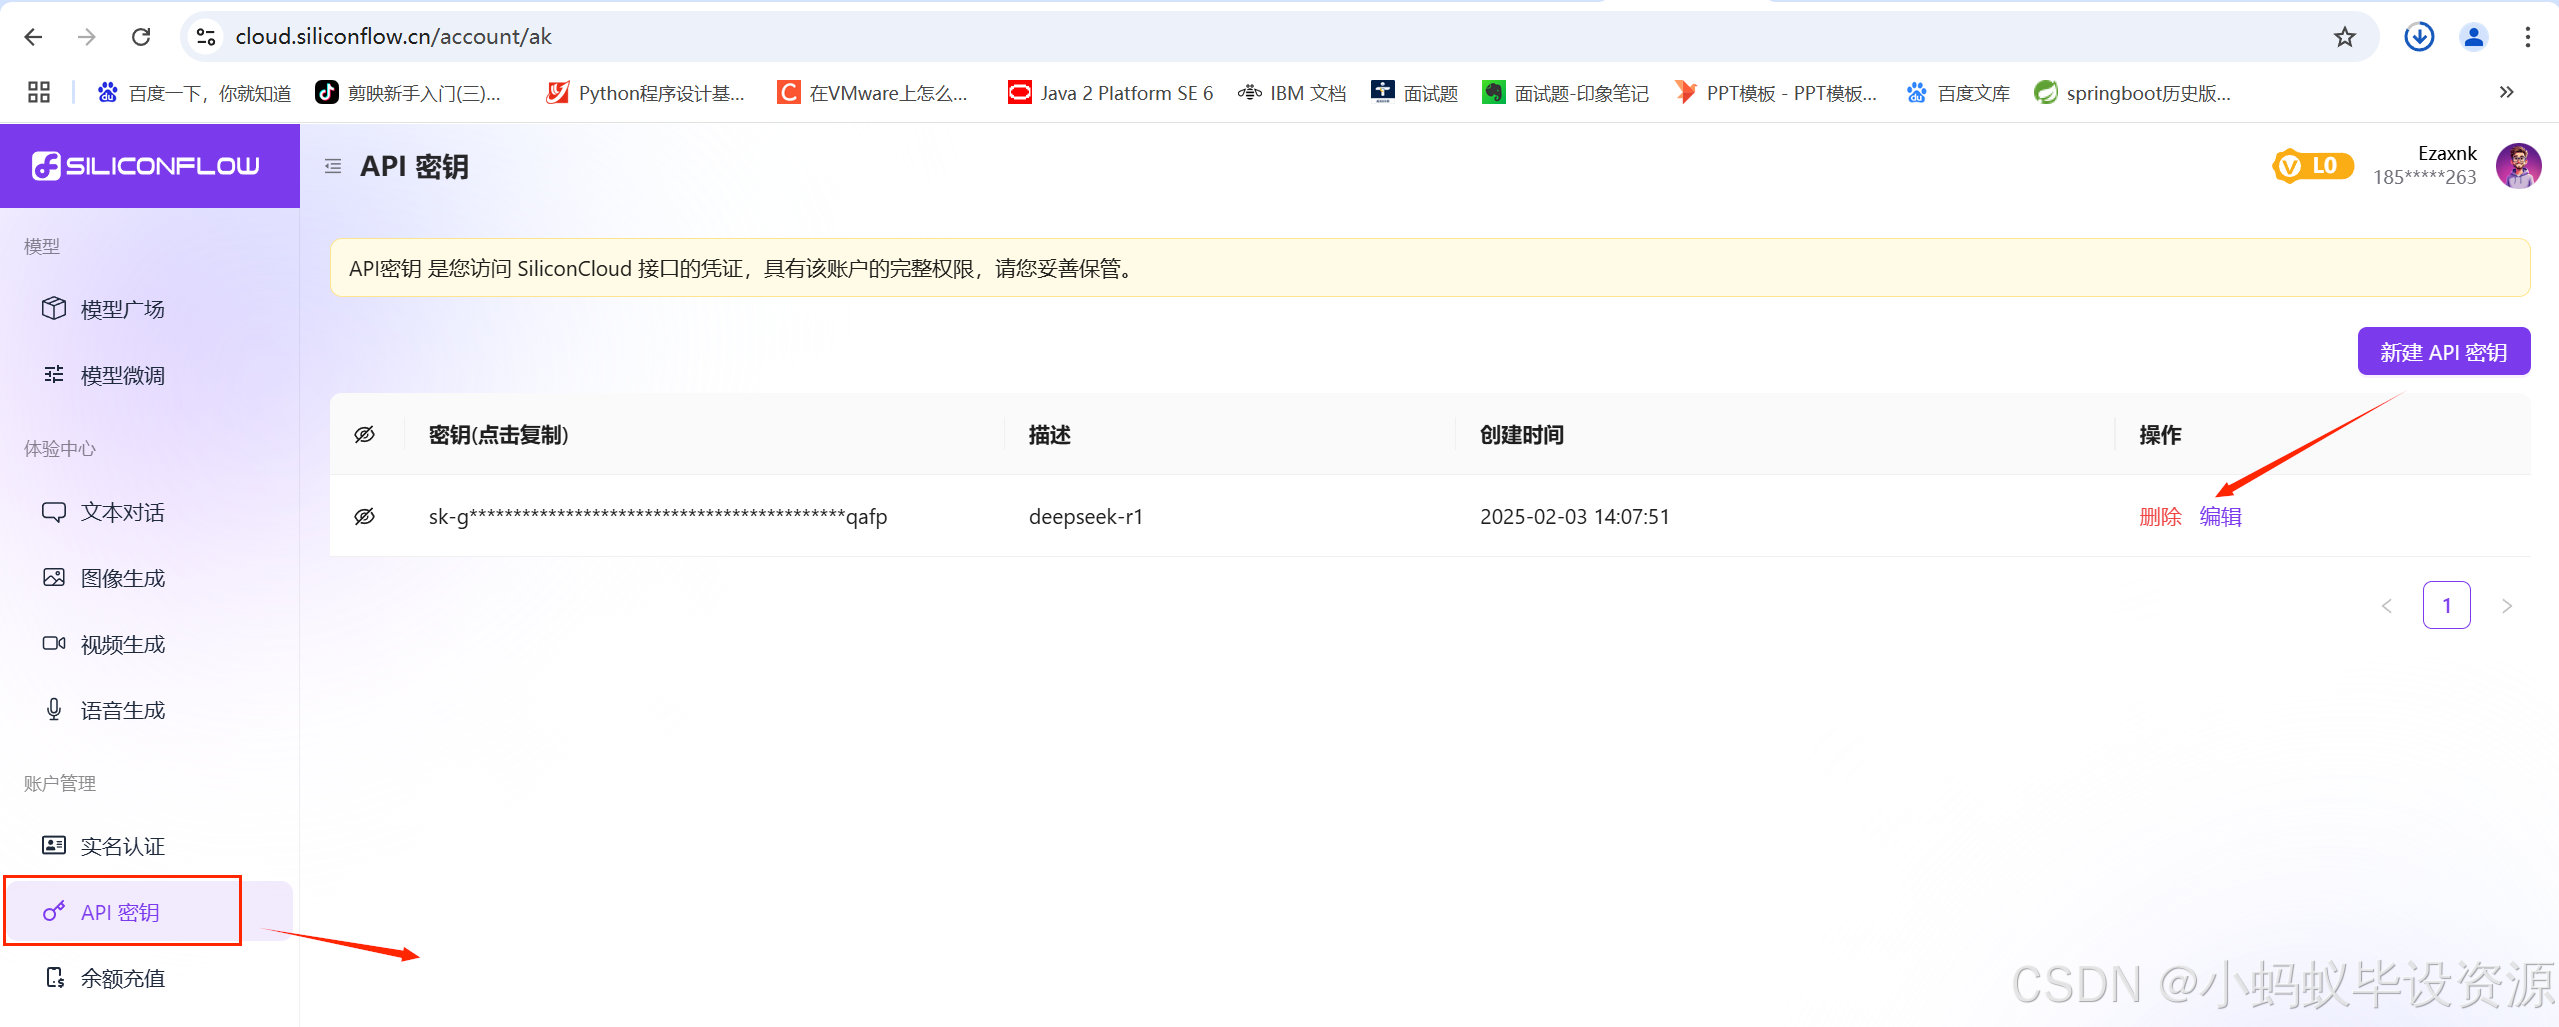The height and width of the screenshot is (1027, 2559).
Task: Click the 操作 column header
Action: 2160,435
